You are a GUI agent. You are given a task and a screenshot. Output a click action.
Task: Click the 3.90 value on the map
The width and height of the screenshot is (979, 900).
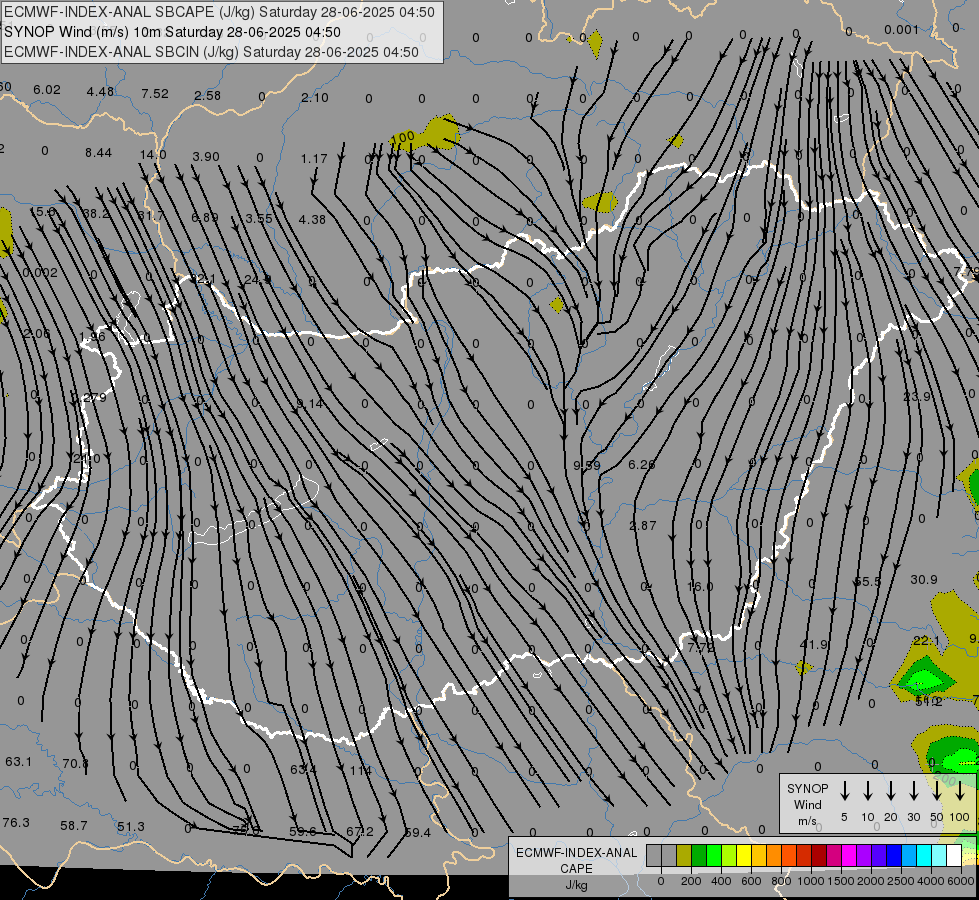point(205,157)
